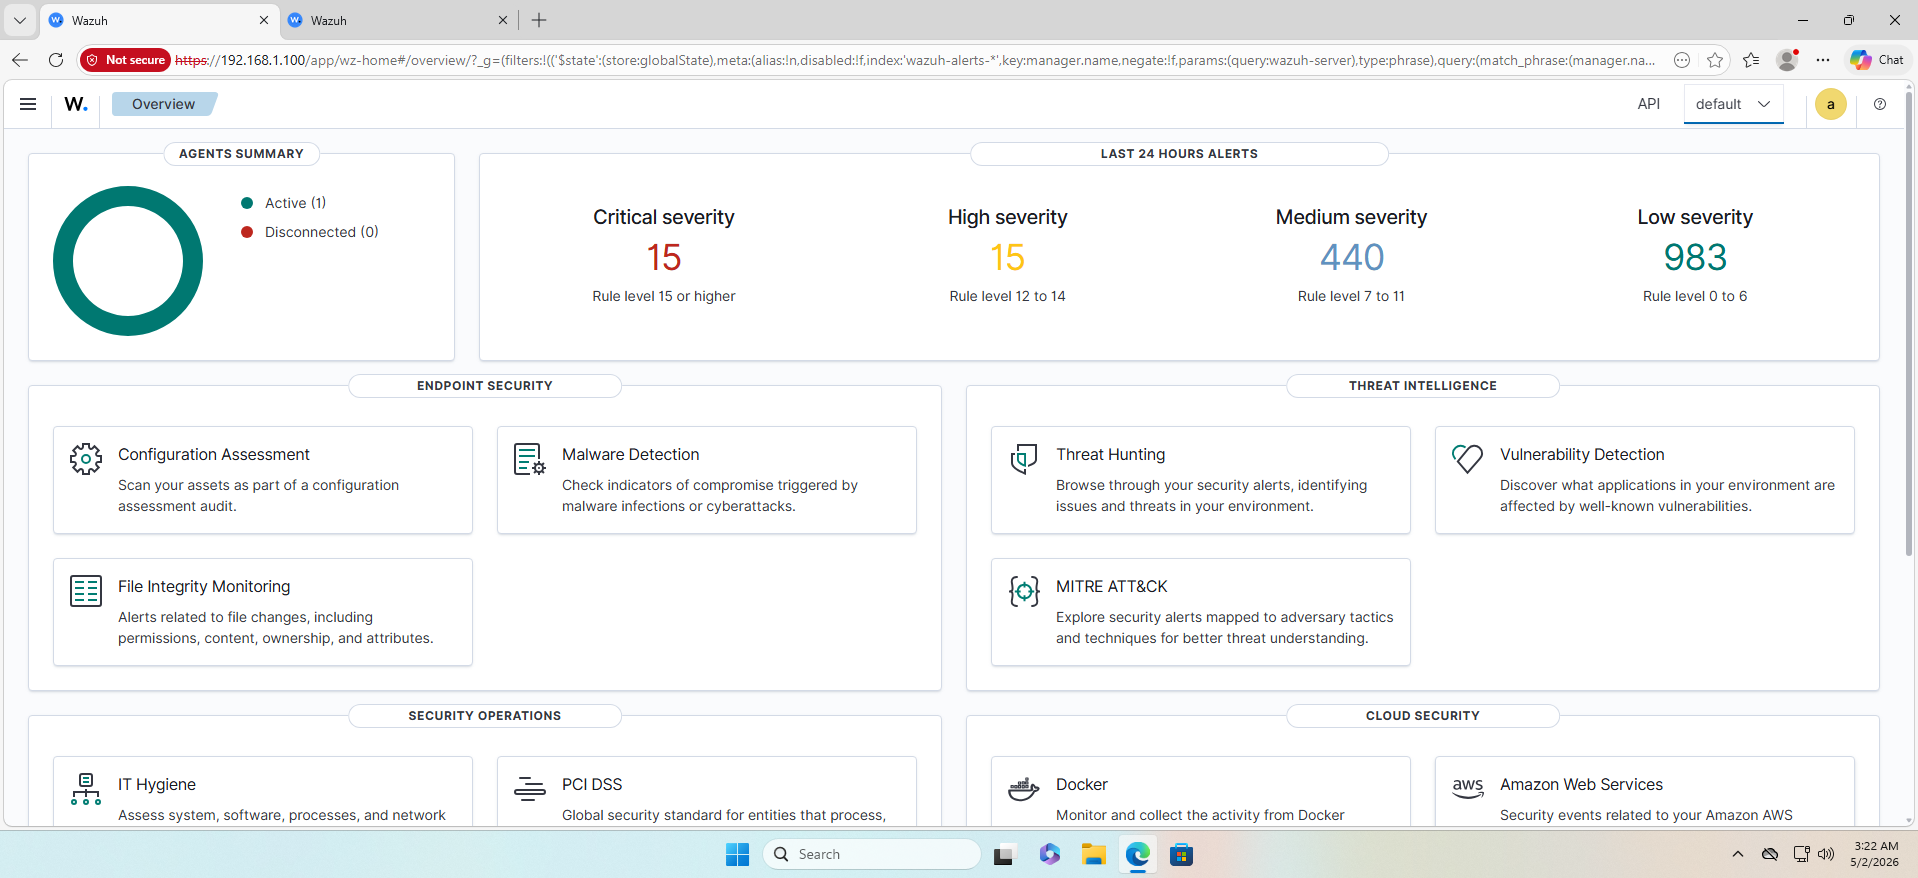The image size is (1918, 878).
Task: Click the reader/AI icon in the address bar
Action: (x=1682, y=60)
